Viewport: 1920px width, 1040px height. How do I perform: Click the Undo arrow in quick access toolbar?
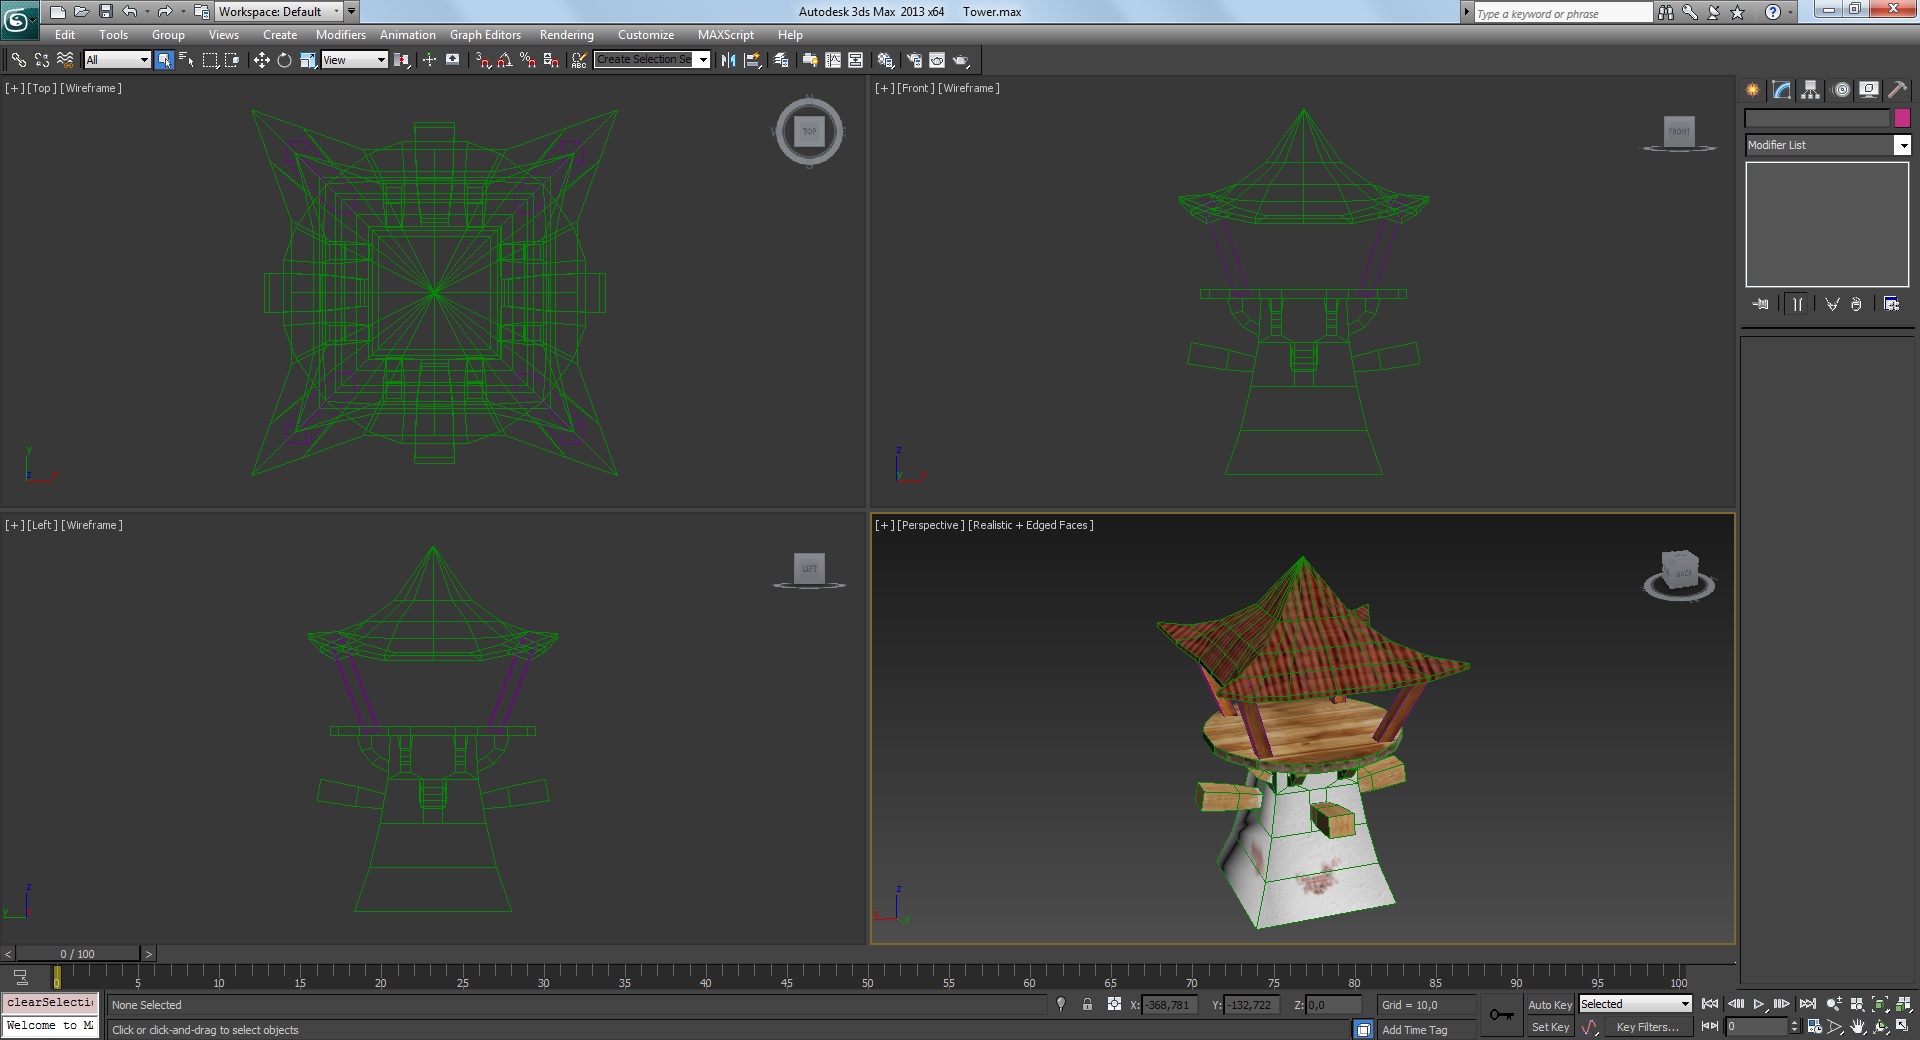point(129,12)
